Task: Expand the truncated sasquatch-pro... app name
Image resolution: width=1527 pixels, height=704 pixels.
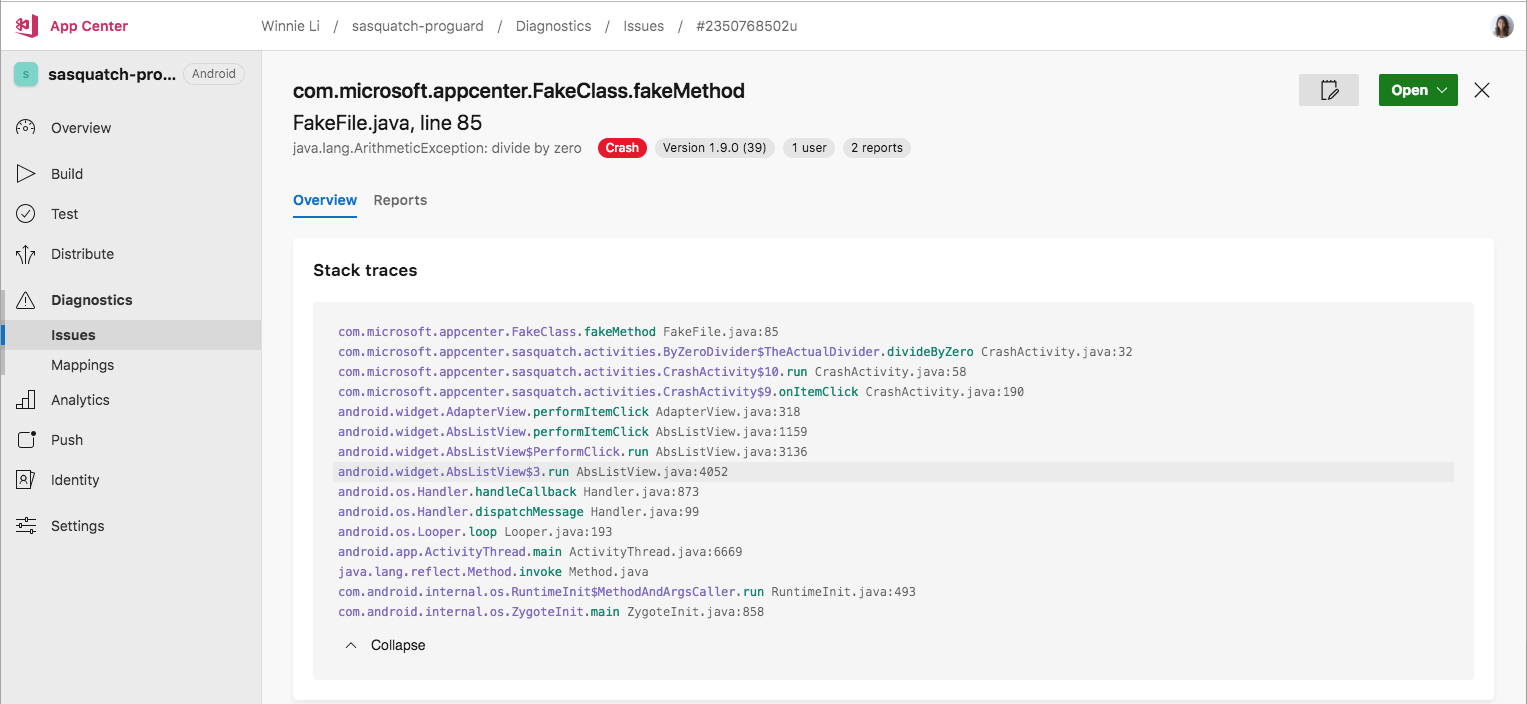Action: coord(110,73)
